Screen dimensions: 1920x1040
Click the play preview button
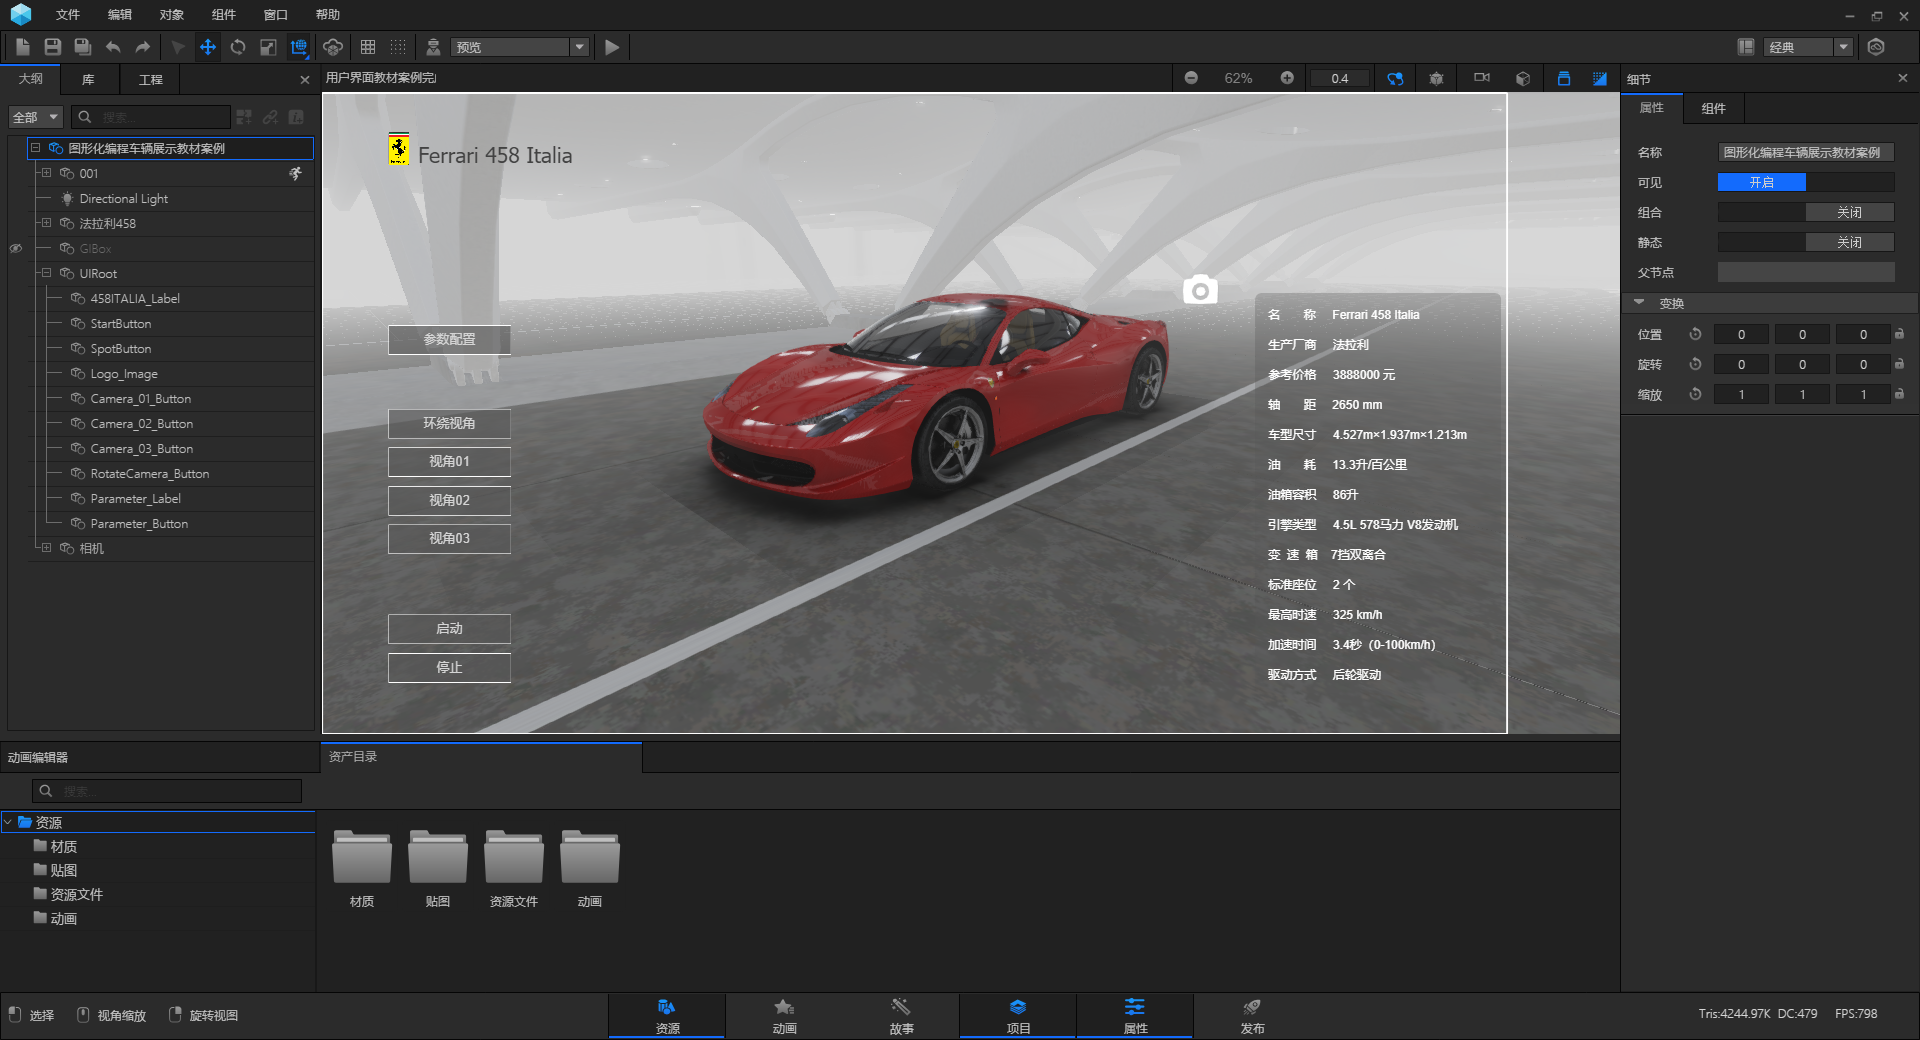(x=612, y=47)
